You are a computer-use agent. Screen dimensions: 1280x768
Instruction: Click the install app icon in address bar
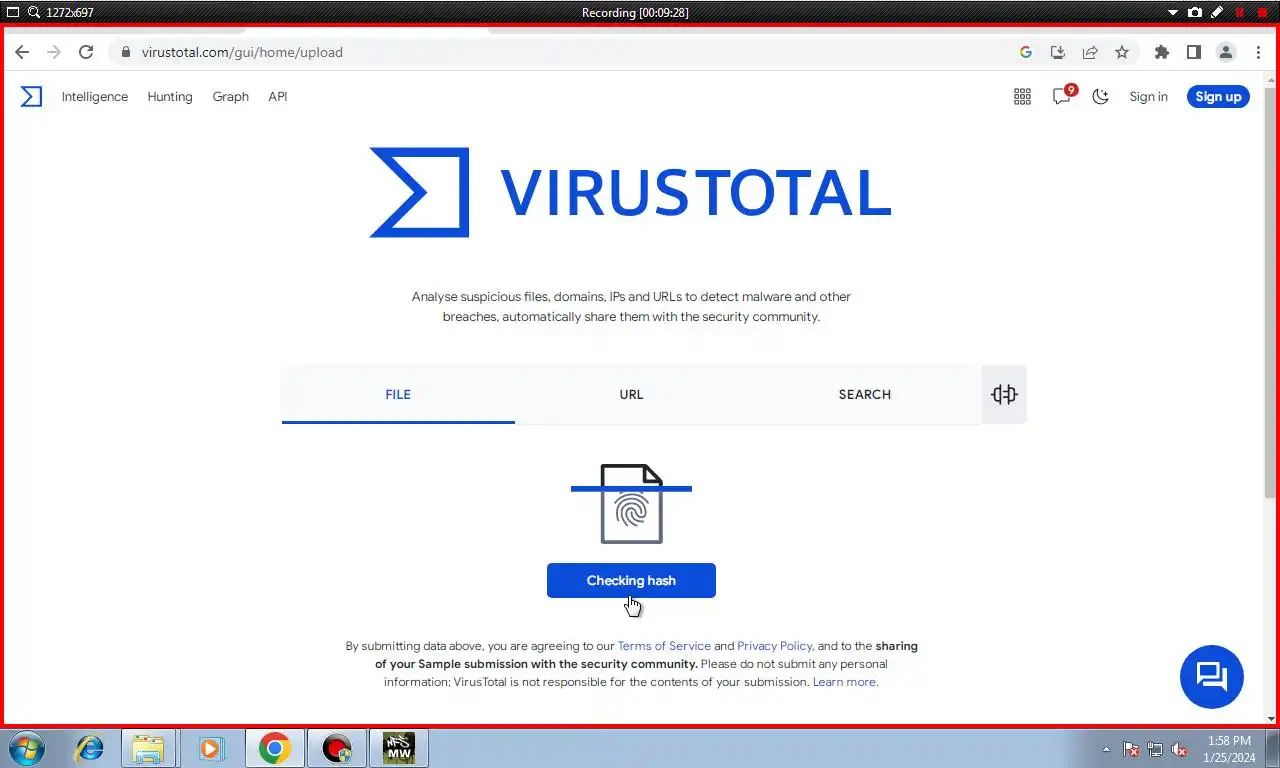(1058, 52)
